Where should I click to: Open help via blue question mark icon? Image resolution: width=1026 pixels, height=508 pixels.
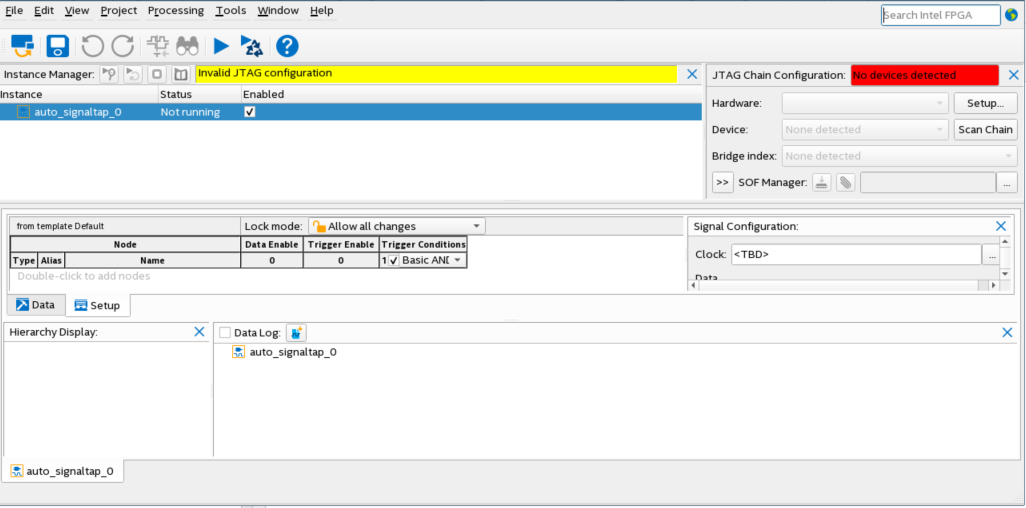(x=287, y=46)
